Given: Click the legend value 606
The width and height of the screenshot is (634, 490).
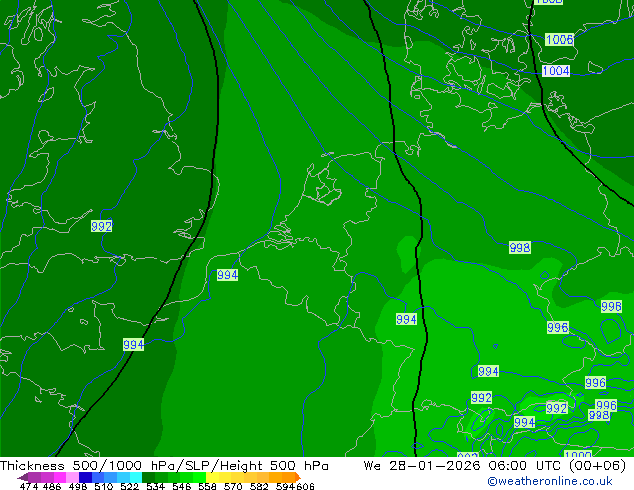Looking at the screenshot, I should tap(305, 486).
